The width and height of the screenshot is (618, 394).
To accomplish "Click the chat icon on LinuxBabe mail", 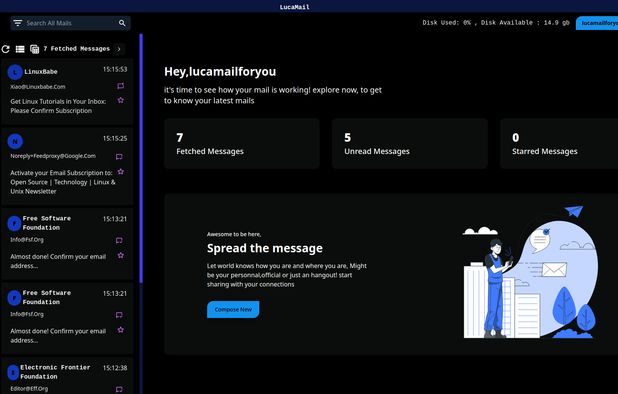I will [121, 86].
